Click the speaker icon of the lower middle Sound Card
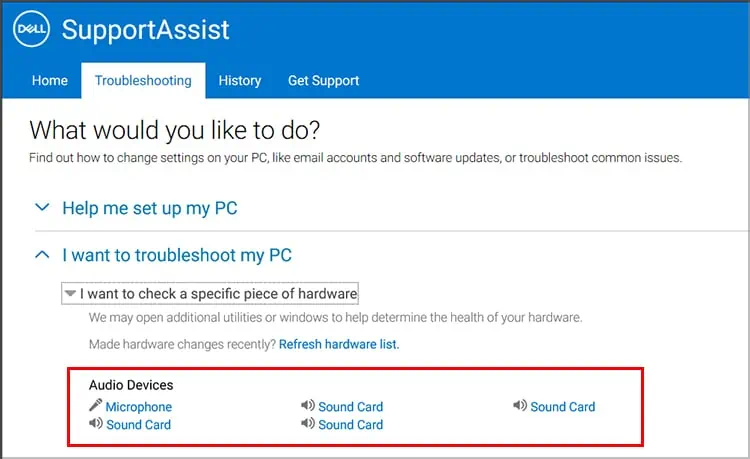 307,424
